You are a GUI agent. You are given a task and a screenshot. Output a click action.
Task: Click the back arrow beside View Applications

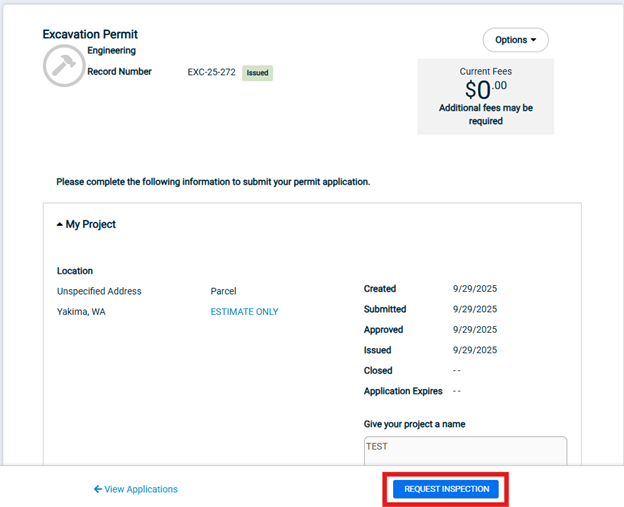98,489
